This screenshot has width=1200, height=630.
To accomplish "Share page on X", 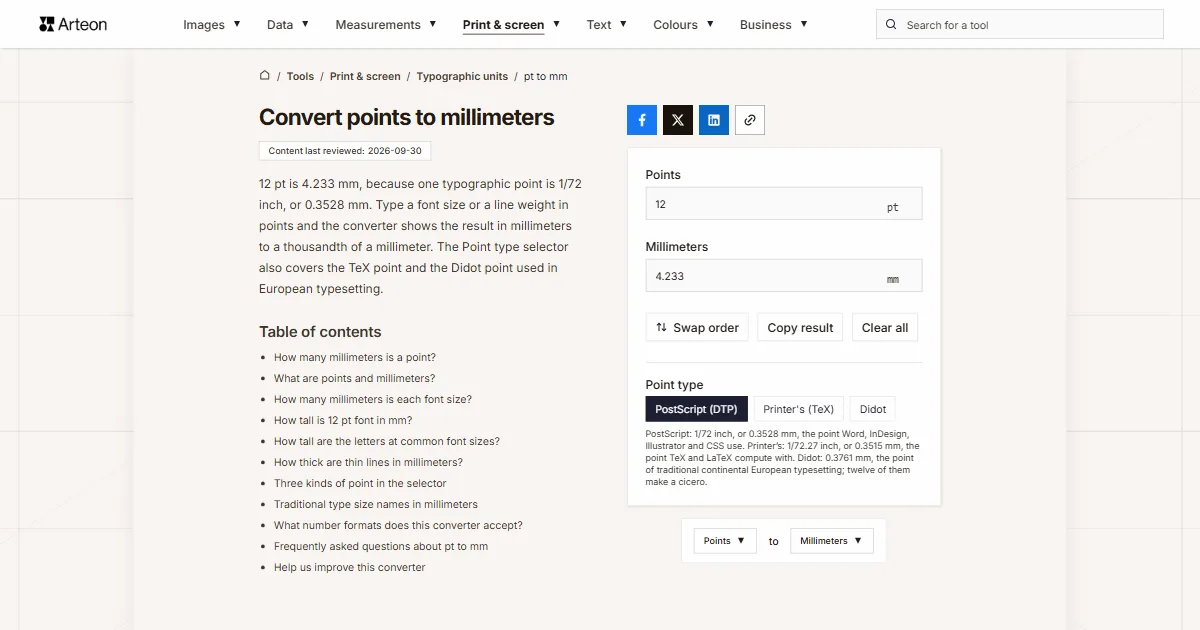I will (x=678, y=120).
